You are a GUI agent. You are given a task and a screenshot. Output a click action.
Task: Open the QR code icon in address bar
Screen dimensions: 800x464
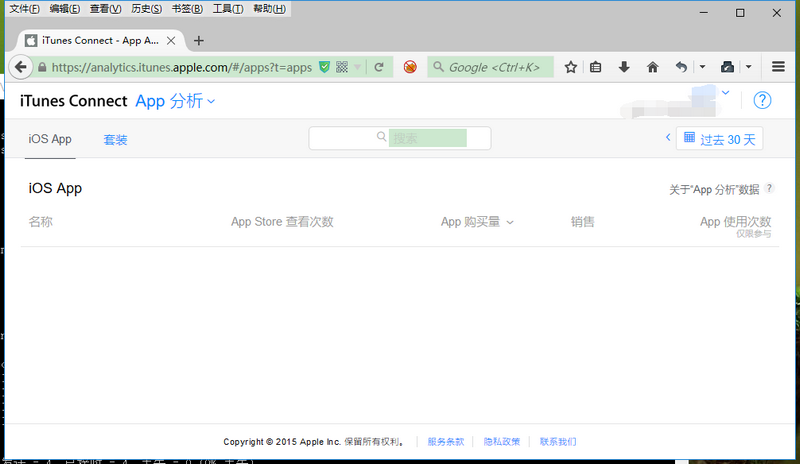342,67
